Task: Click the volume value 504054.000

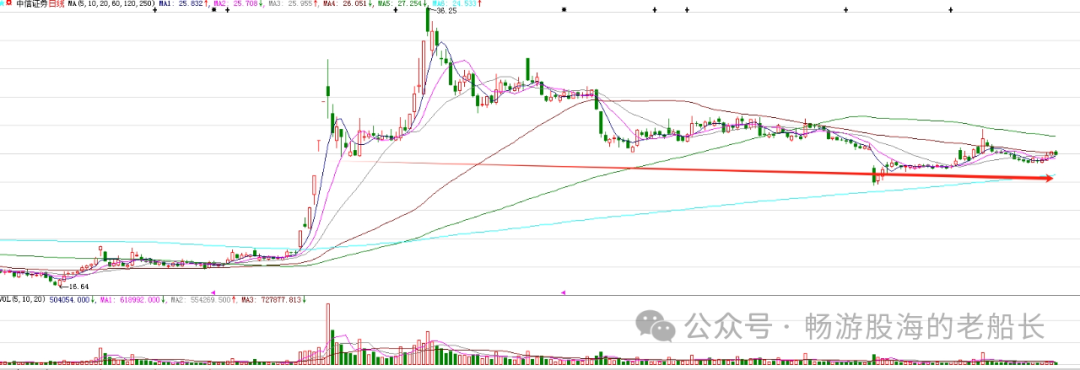Action: coord(70,300)
